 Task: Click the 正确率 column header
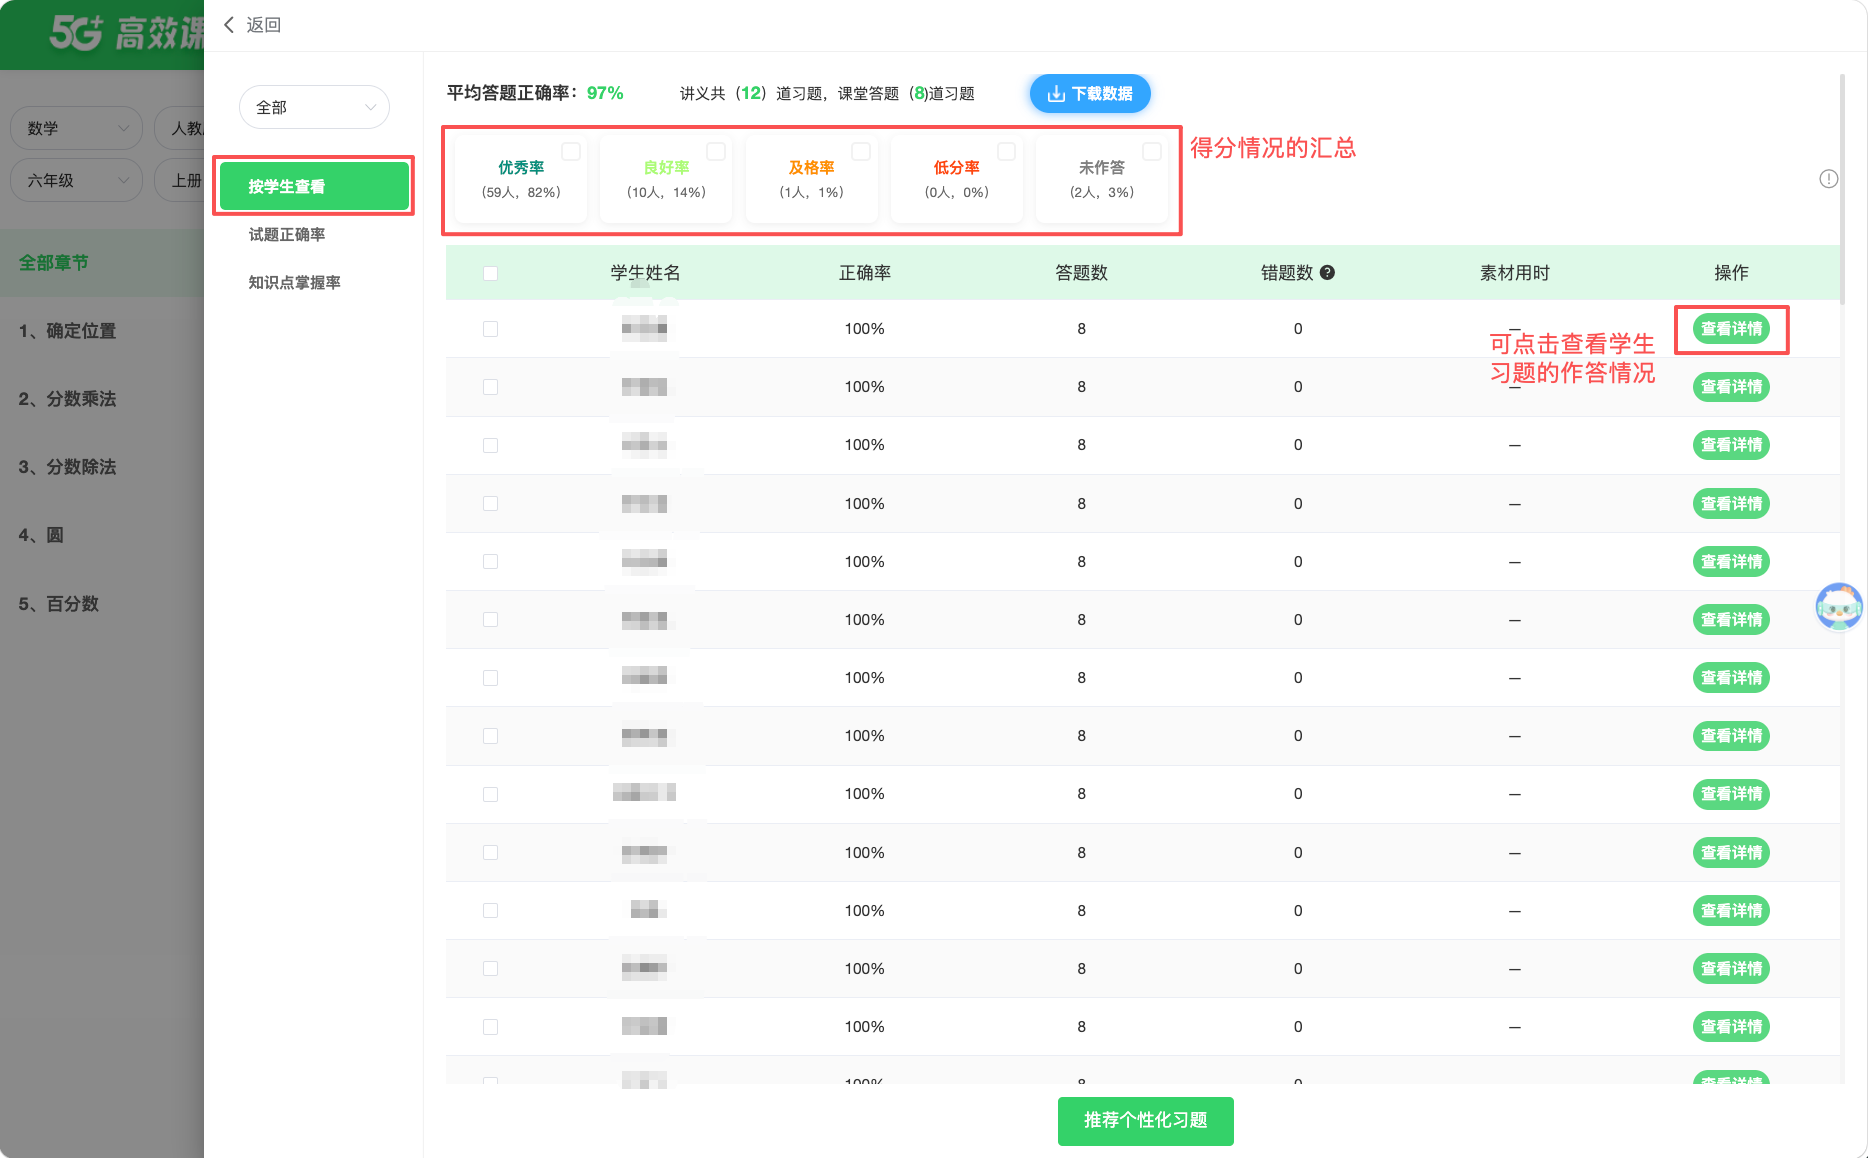(x=865, y=273)
